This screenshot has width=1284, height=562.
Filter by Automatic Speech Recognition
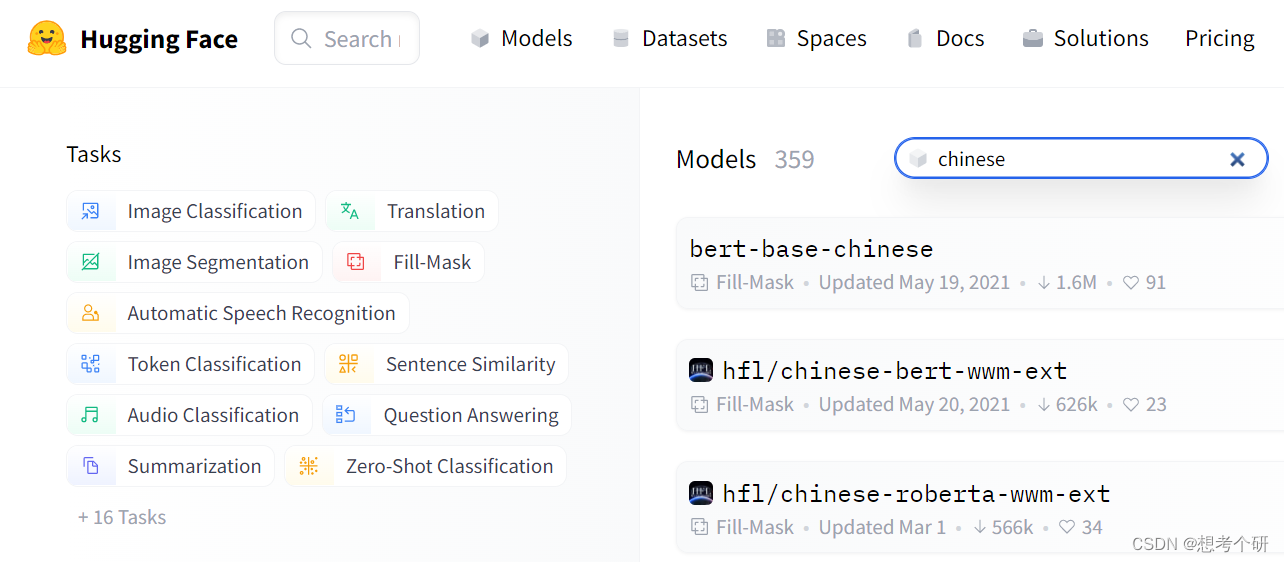tap(238, 313)
